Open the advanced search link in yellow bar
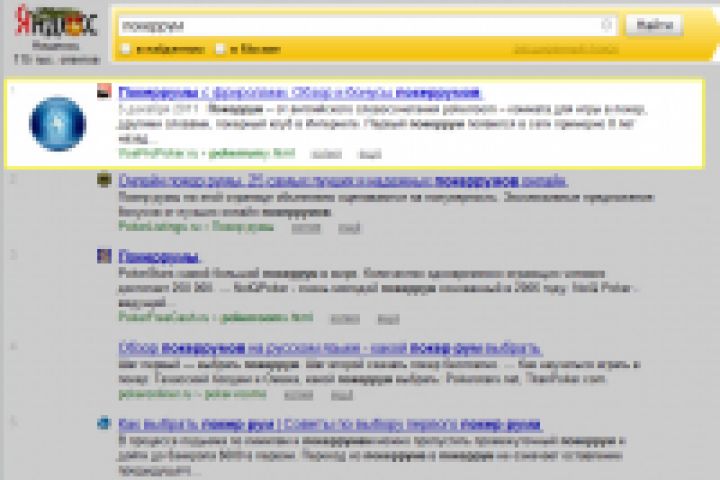 565,49
